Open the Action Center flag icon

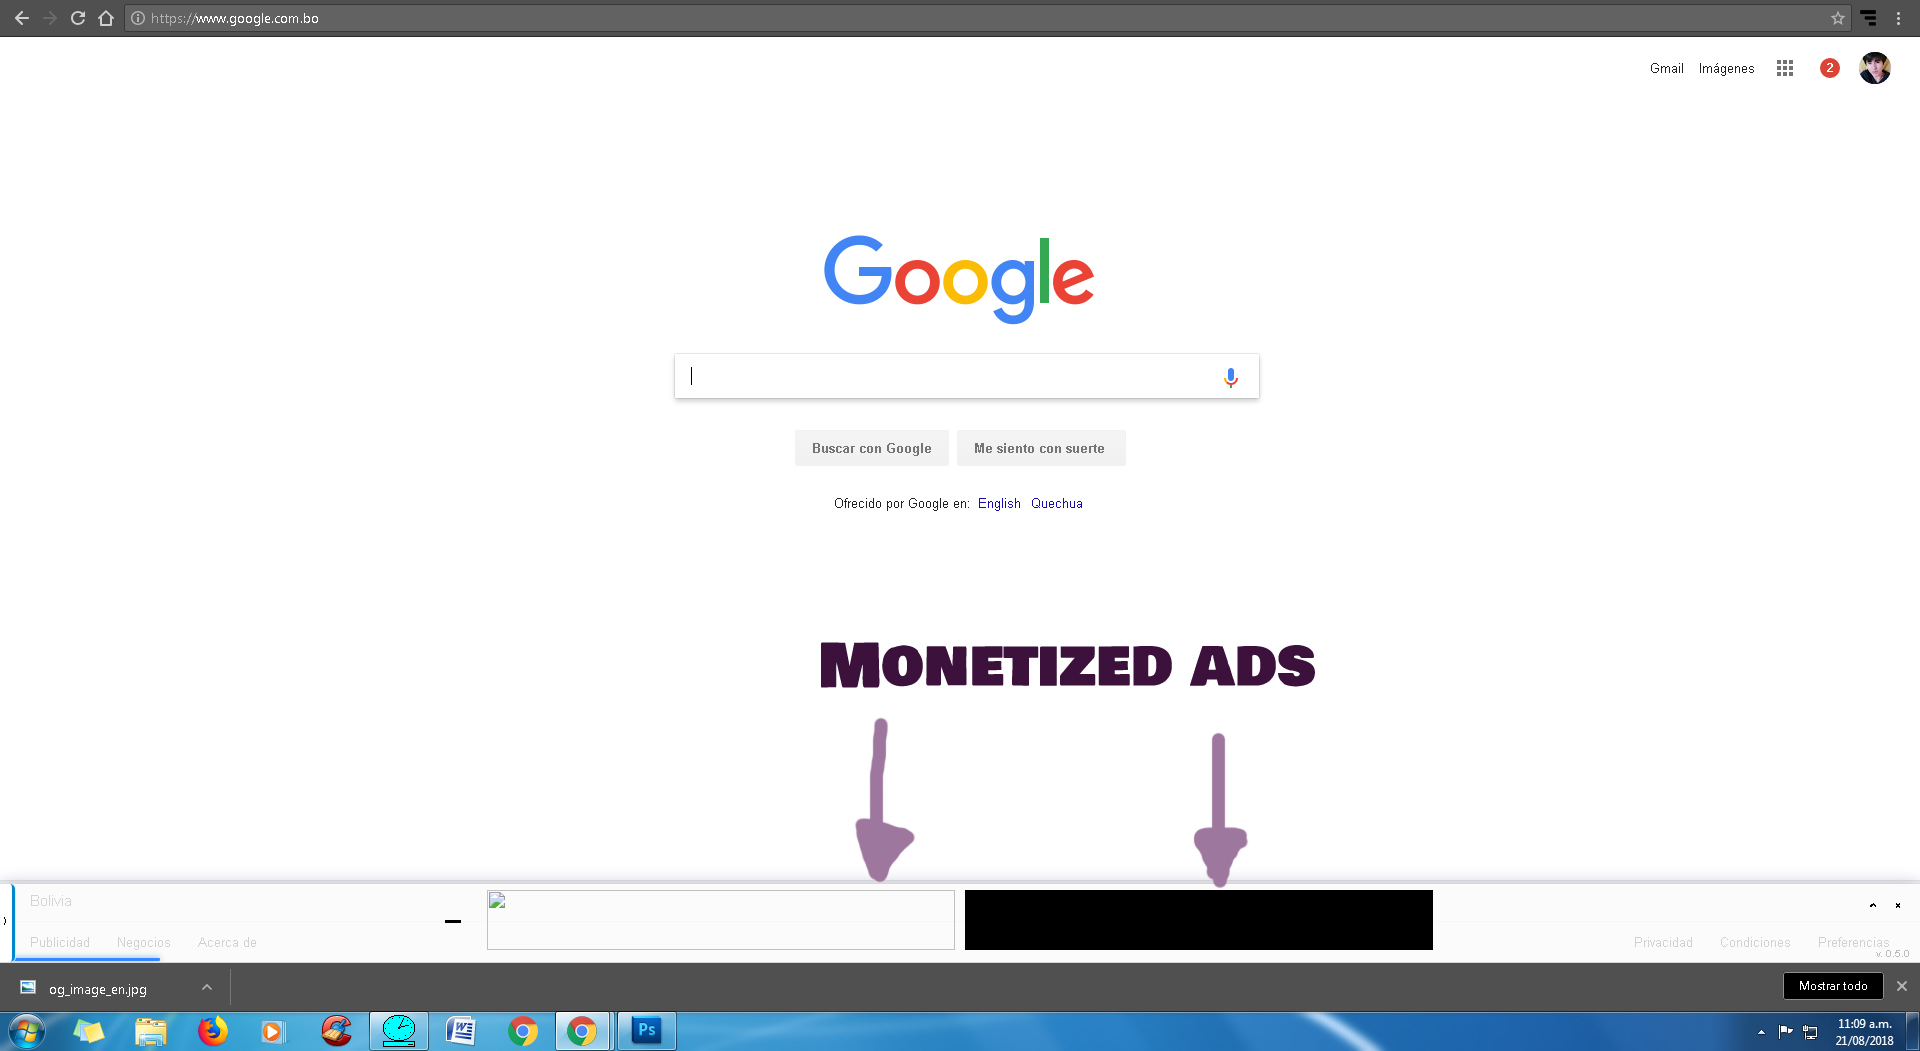pos(1786,1032)
